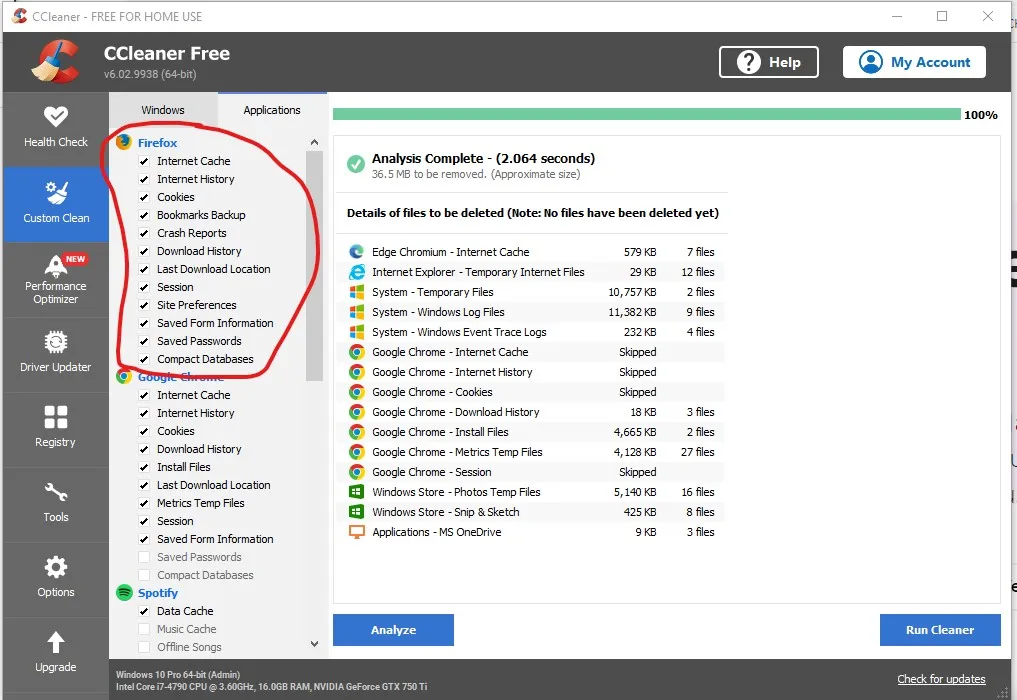Collapse the Spotify section header
This screenshot has height=700, width=1017.
click(157, 593)
